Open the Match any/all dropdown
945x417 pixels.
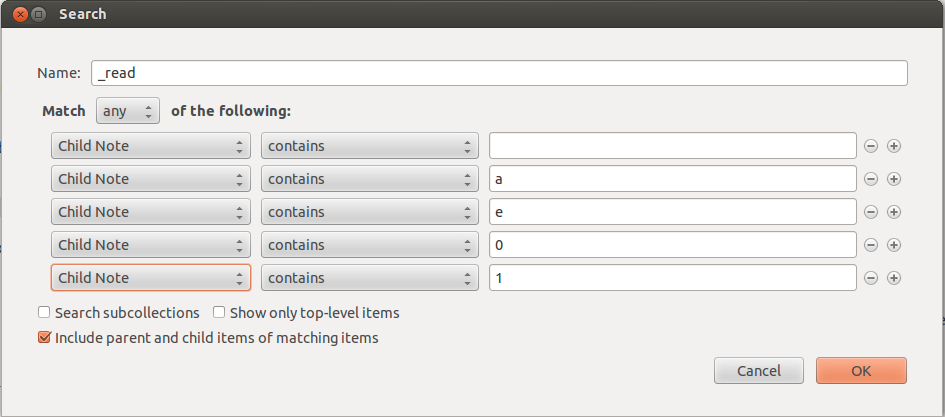128,111
